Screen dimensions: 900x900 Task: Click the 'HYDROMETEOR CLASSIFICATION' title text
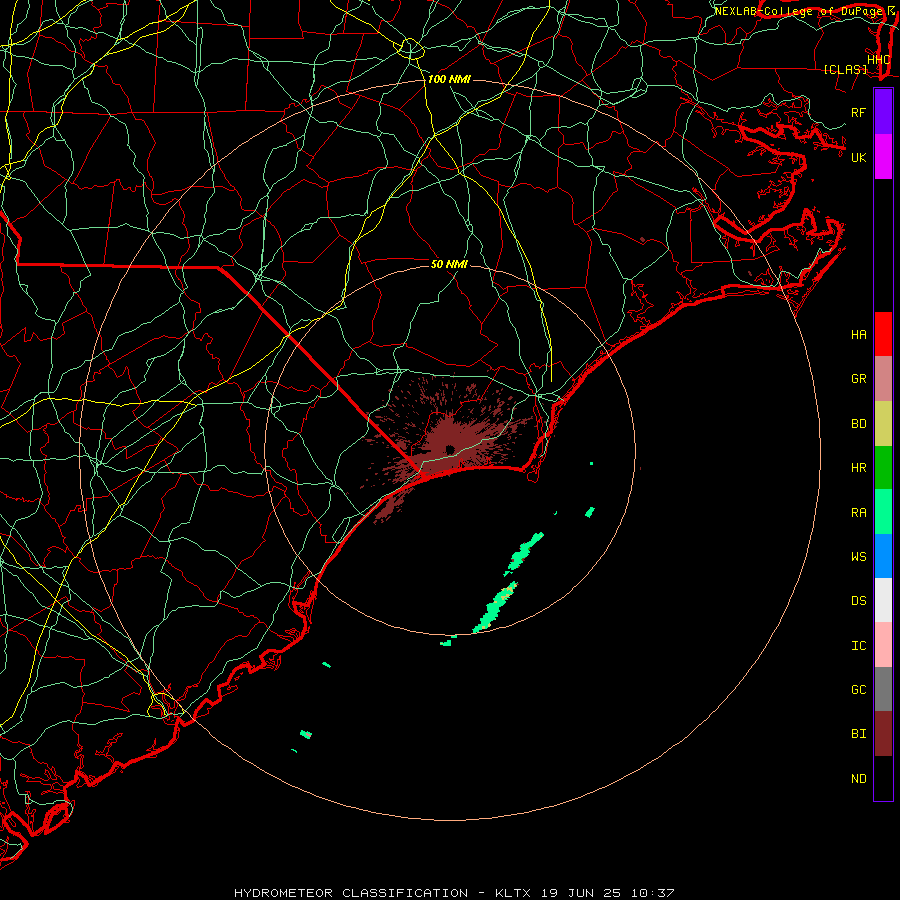tap(351, 893)
